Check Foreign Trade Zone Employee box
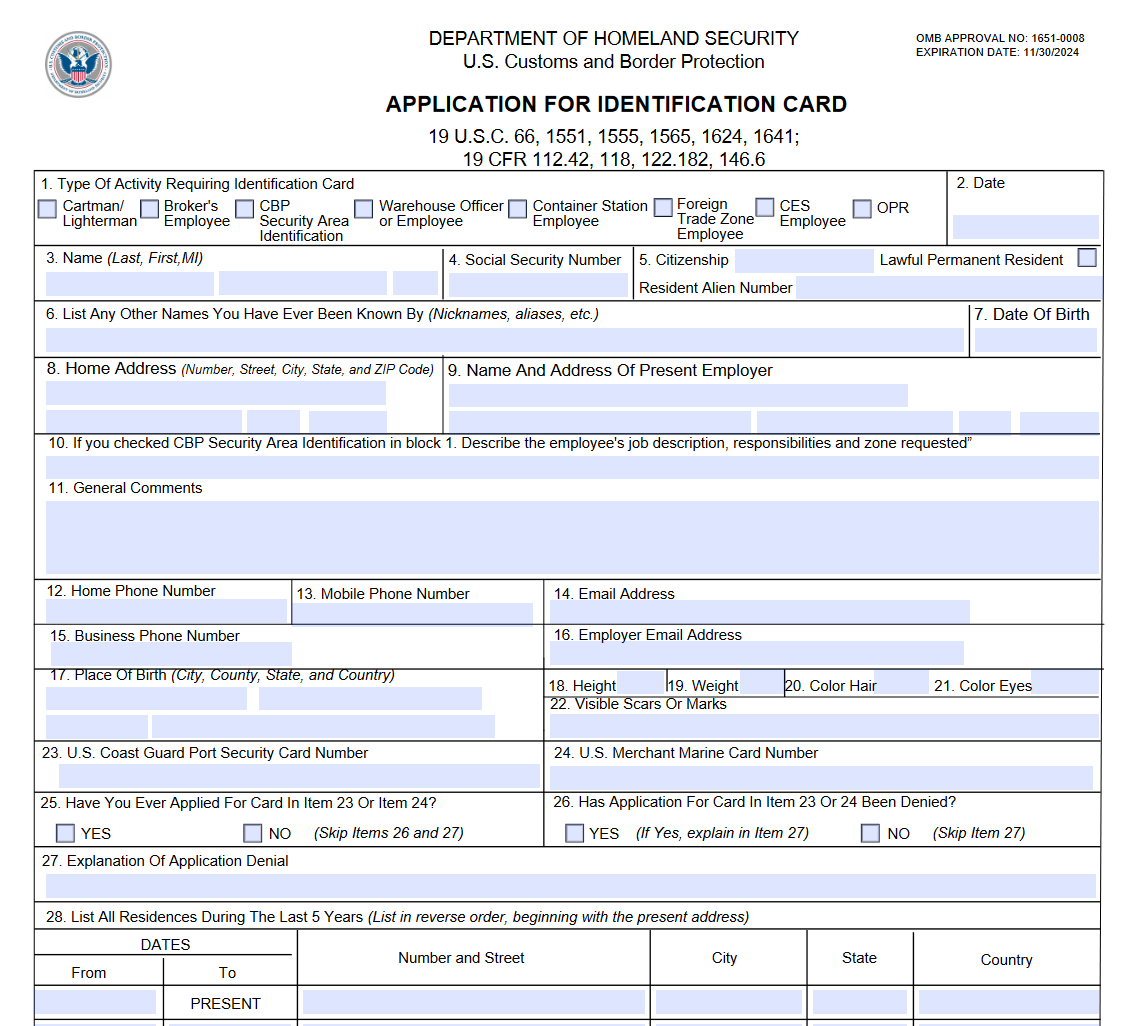 coord(662,208)
